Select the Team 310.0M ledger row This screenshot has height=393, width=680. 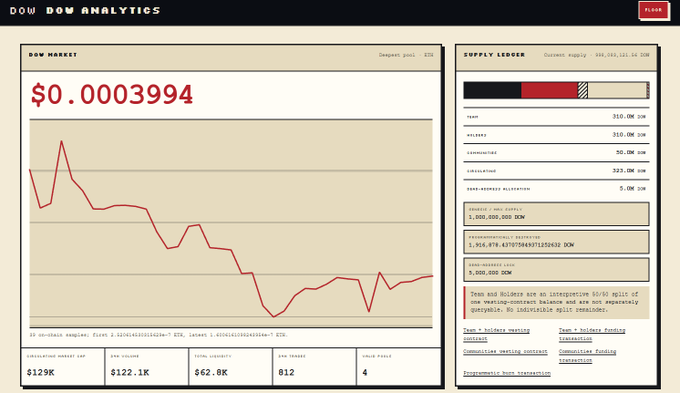(556, 117)
